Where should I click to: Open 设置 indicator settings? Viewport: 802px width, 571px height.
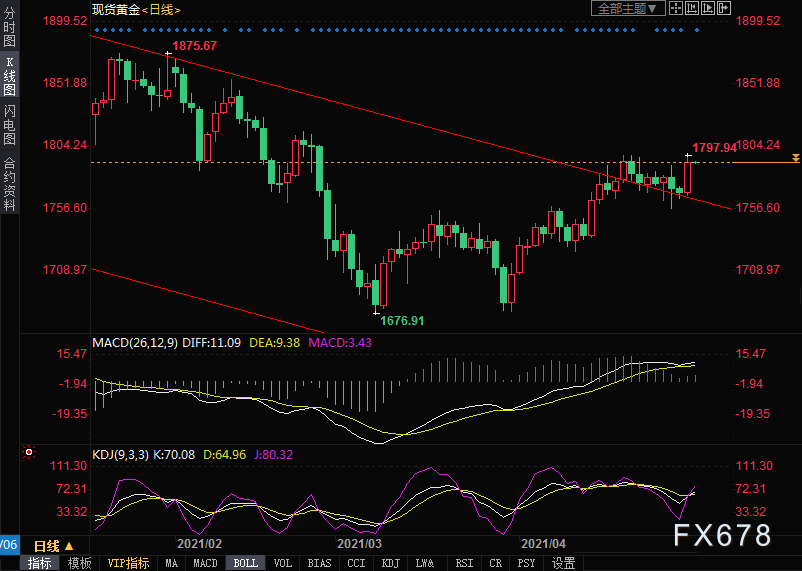tap(563, 563)
